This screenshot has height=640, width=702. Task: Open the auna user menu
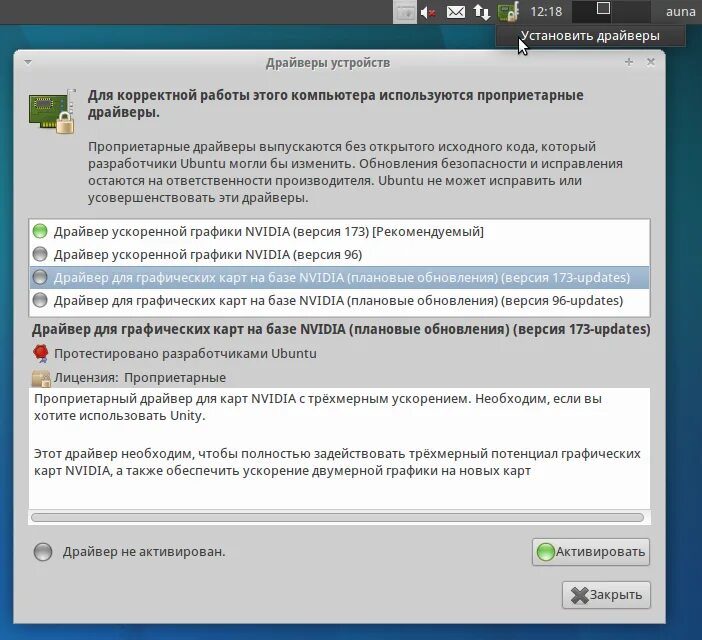[x=680, y=12]
